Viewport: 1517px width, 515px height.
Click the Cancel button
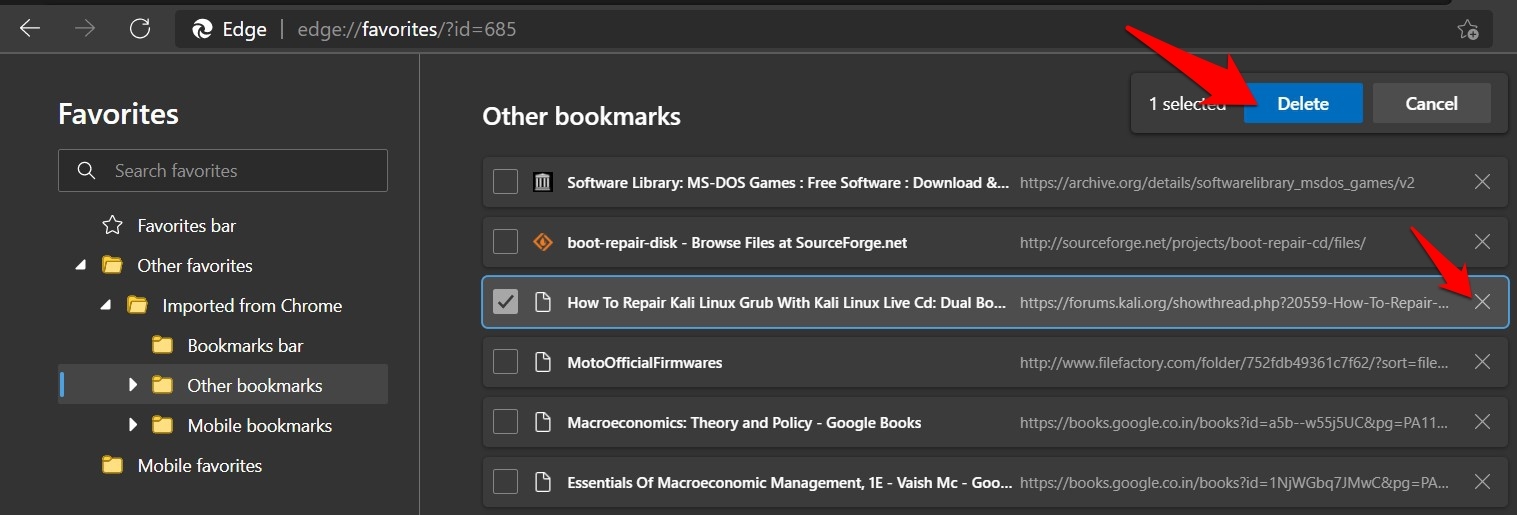(1431, 104)
